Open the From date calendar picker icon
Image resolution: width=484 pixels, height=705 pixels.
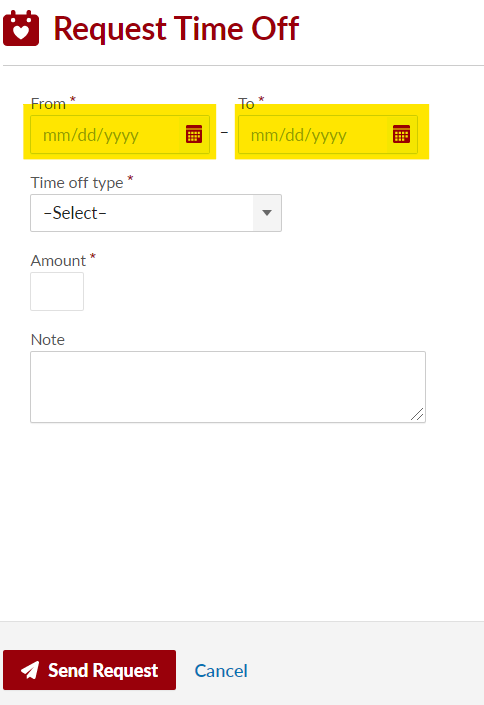(194, 134)
